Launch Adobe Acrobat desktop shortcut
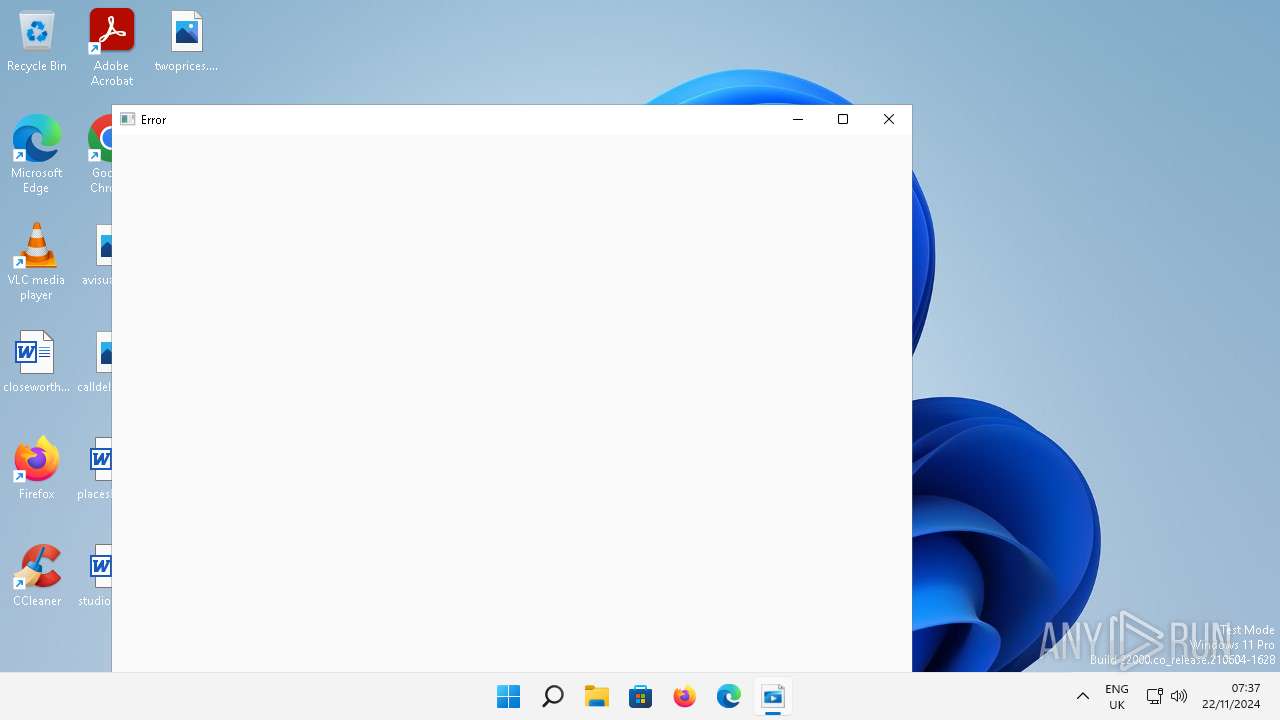Screen dimensions: 1280x720 point(111,48)
